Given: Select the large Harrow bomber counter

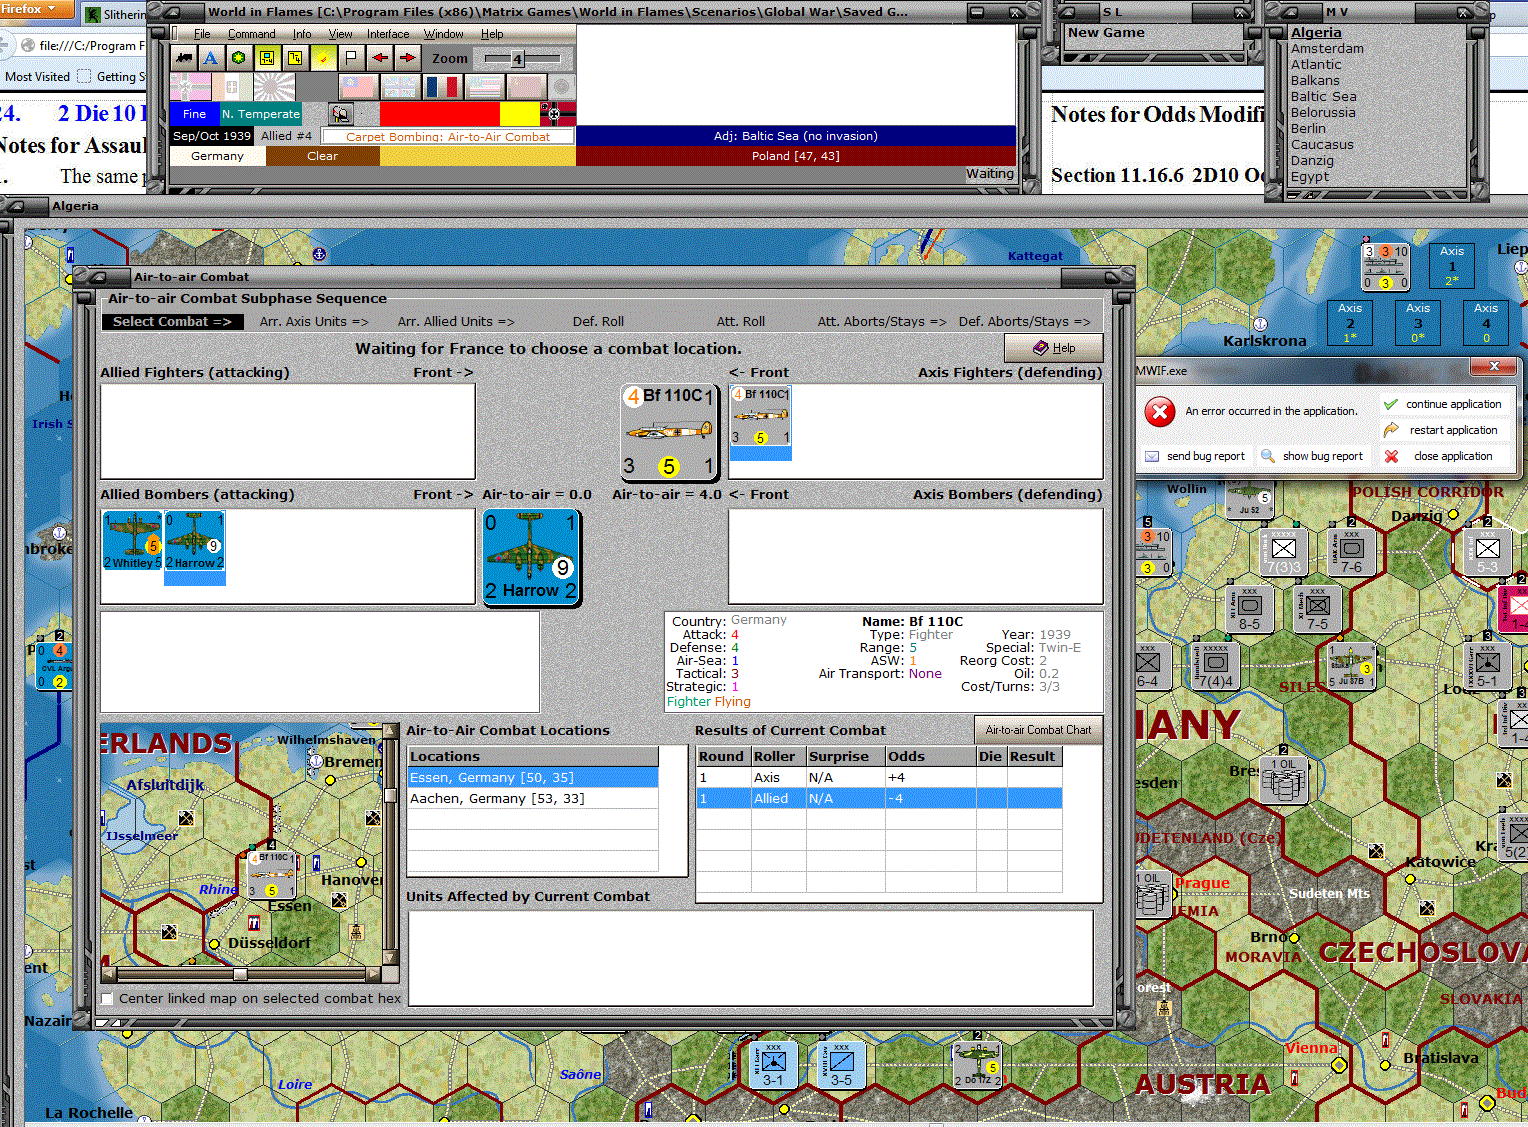Looking at the screenshot, I should click(x=531, y=557).
